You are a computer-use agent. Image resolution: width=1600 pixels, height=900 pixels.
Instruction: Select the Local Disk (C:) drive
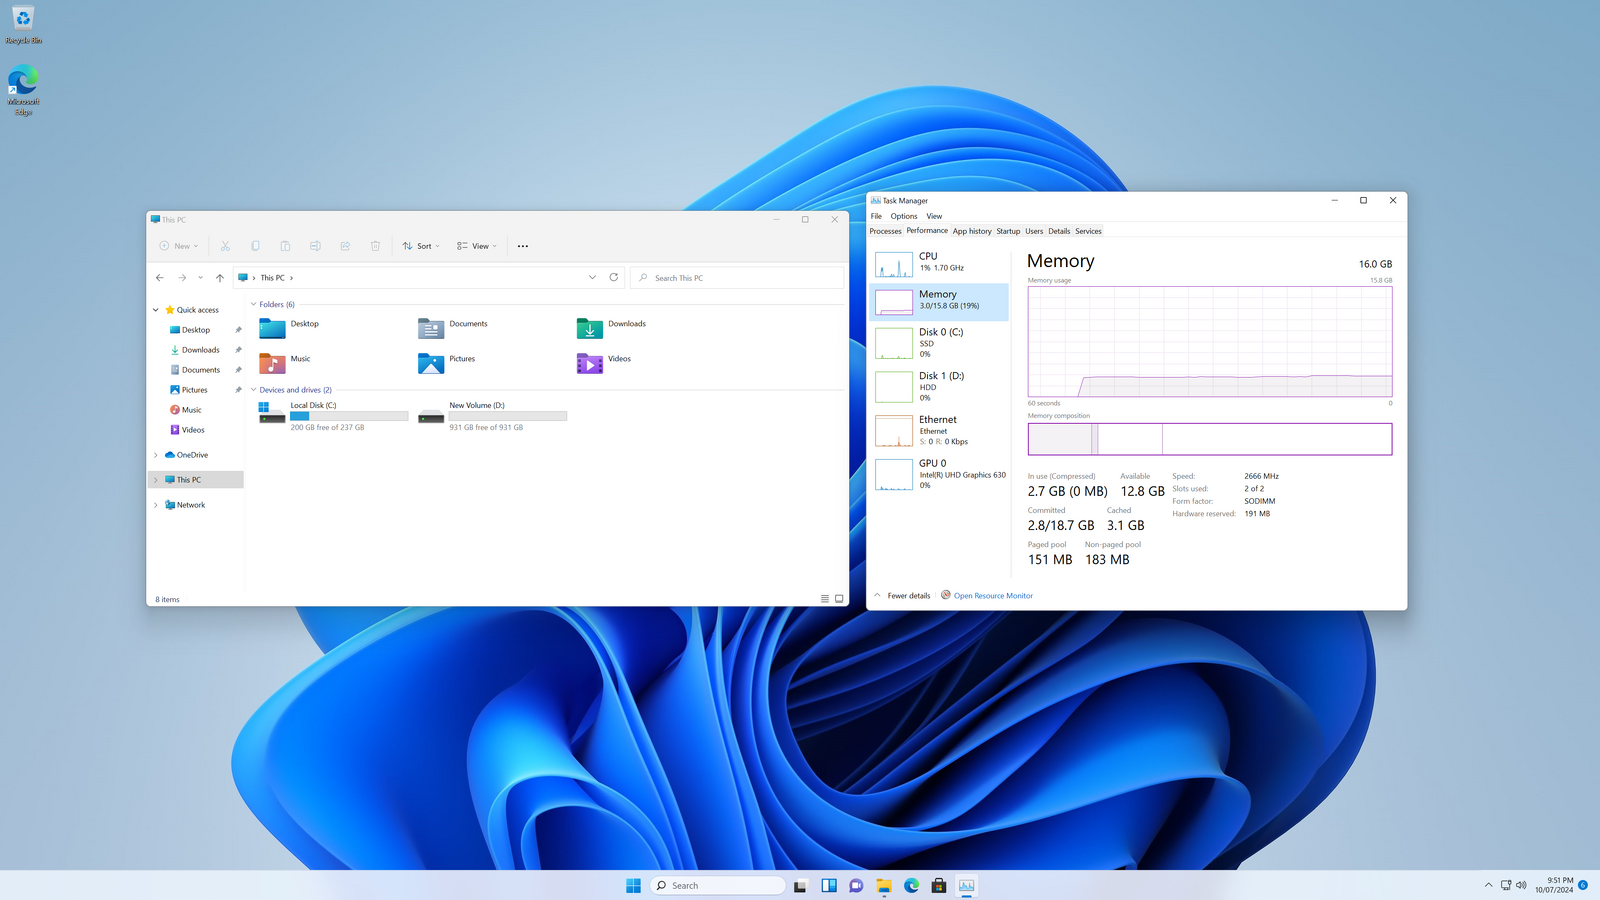[333, 416]
